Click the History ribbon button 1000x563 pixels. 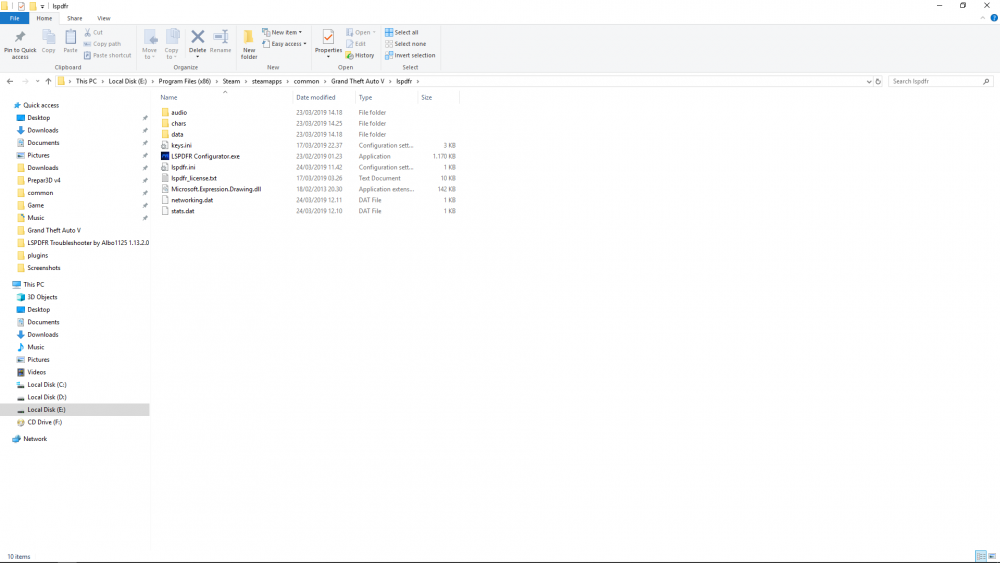click(360, 55)
